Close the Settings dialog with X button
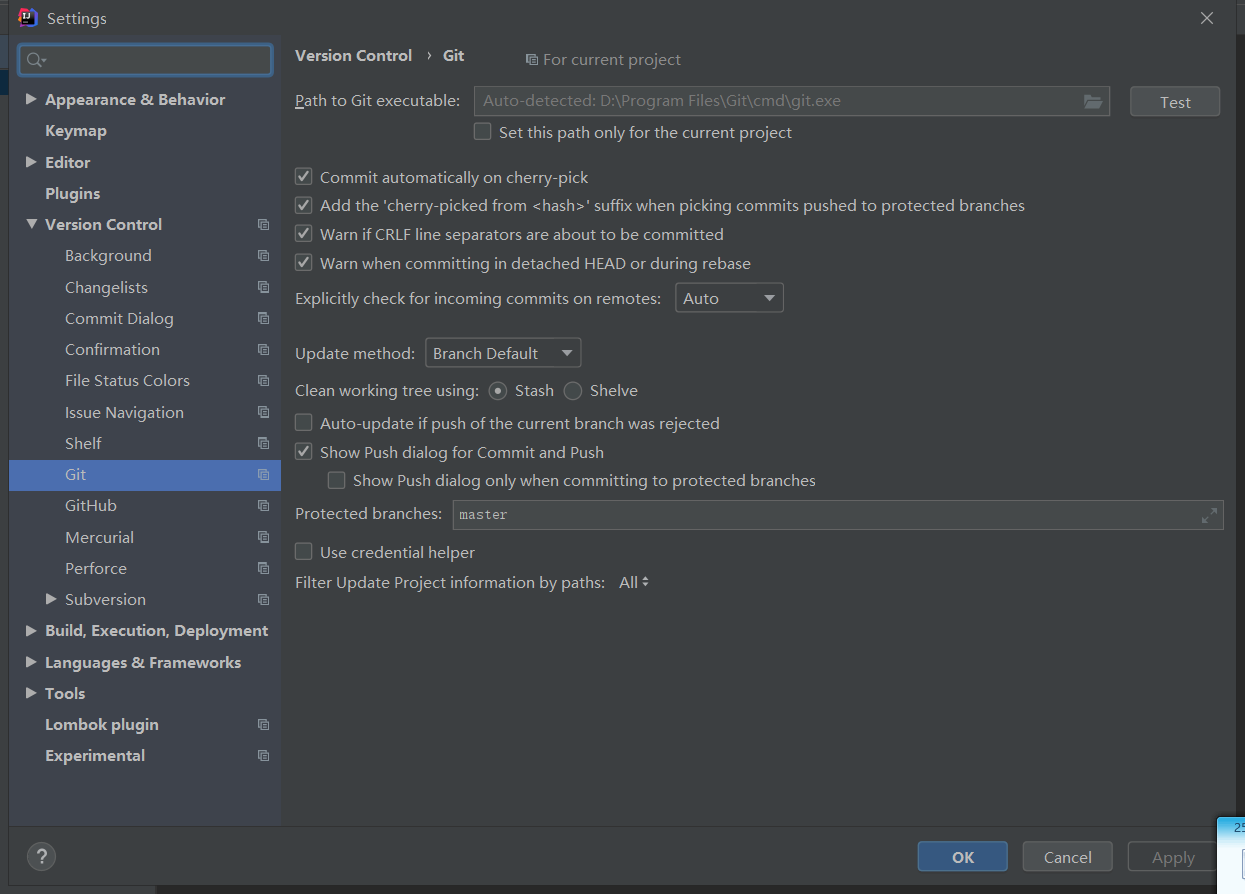Viewport: 1245px width, 894px height. tap(1207, 18)
